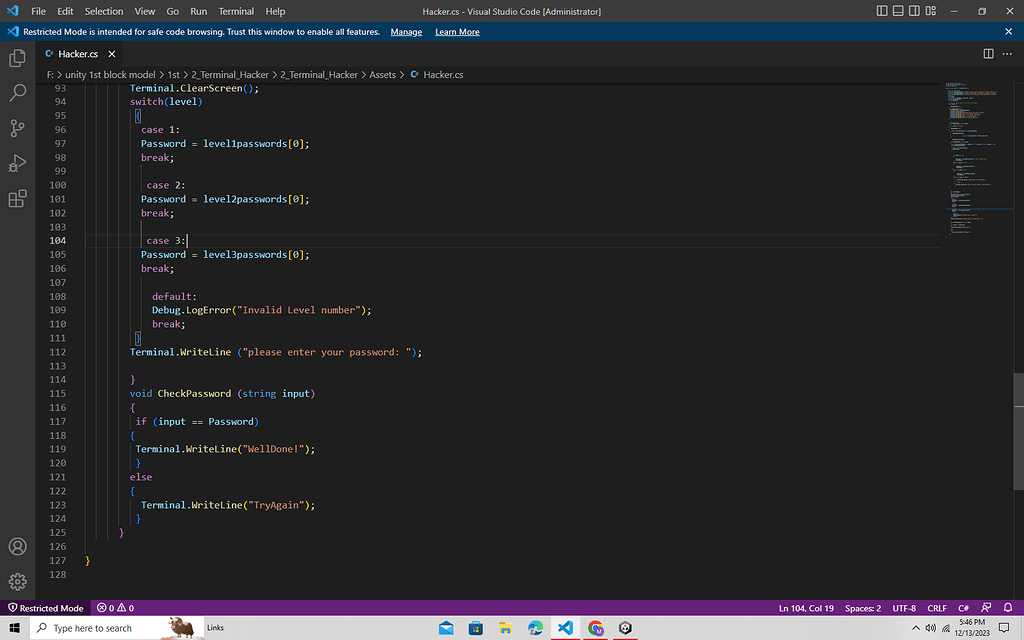Open the Go menu
Image resolution: width=1024 pixels, height=640 pixels.
(172, 11)
